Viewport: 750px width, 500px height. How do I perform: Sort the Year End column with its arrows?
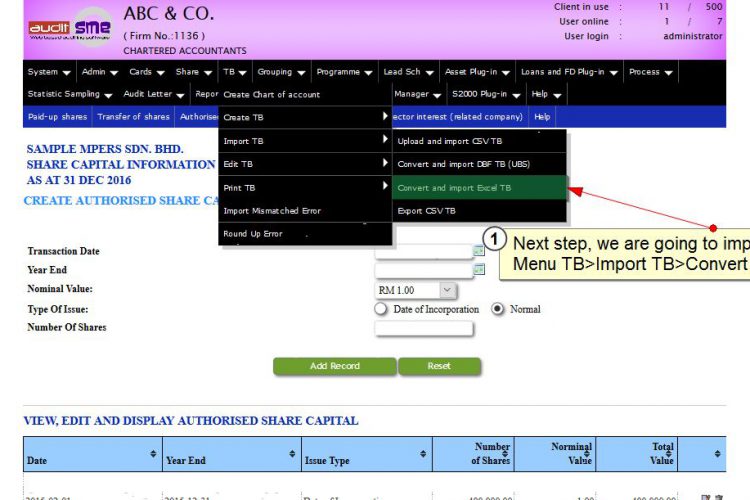click(x=292, y=454)
